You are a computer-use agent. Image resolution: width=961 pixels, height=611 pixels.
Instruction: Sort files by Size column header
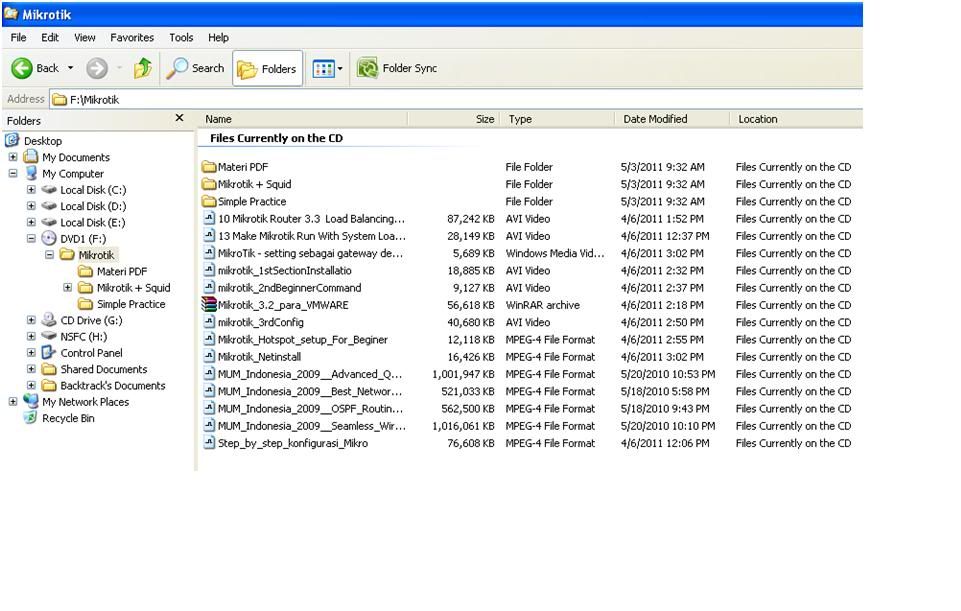454,119
